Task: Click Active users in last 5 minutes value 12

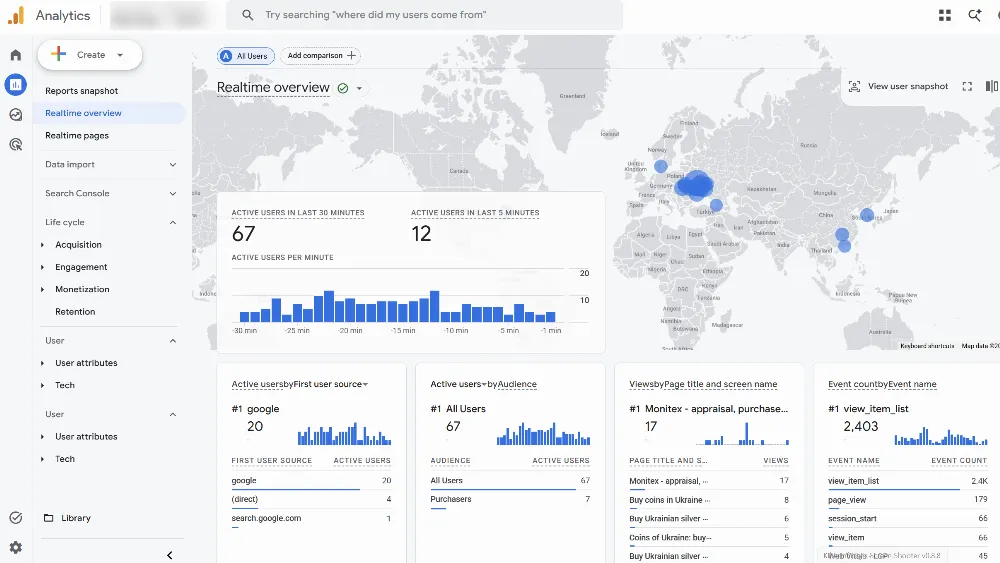Action: (x=422, y=234)
